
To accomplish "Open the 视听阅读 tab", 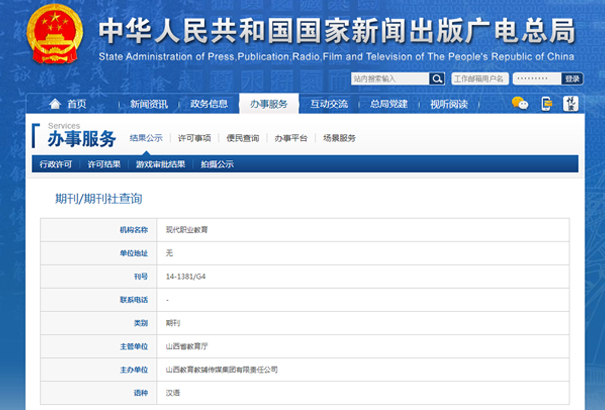I will 449,104.
